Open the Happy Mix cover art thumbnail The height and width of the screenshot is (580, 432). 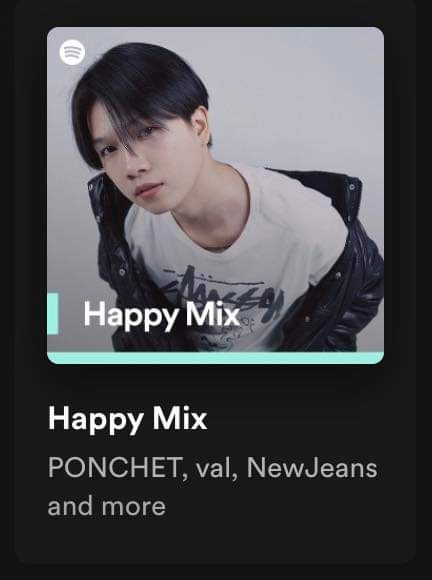pos(215,195)
